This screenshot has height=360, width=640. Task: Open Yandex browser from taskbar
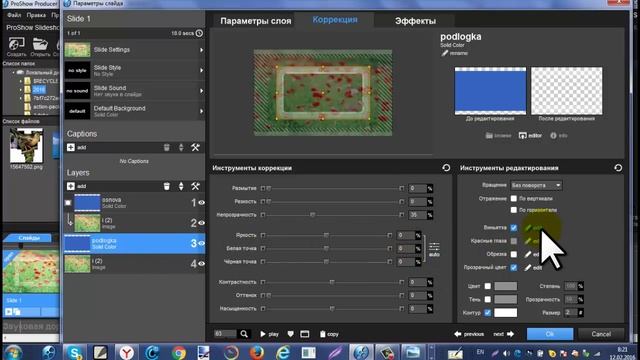coord(126,352)
